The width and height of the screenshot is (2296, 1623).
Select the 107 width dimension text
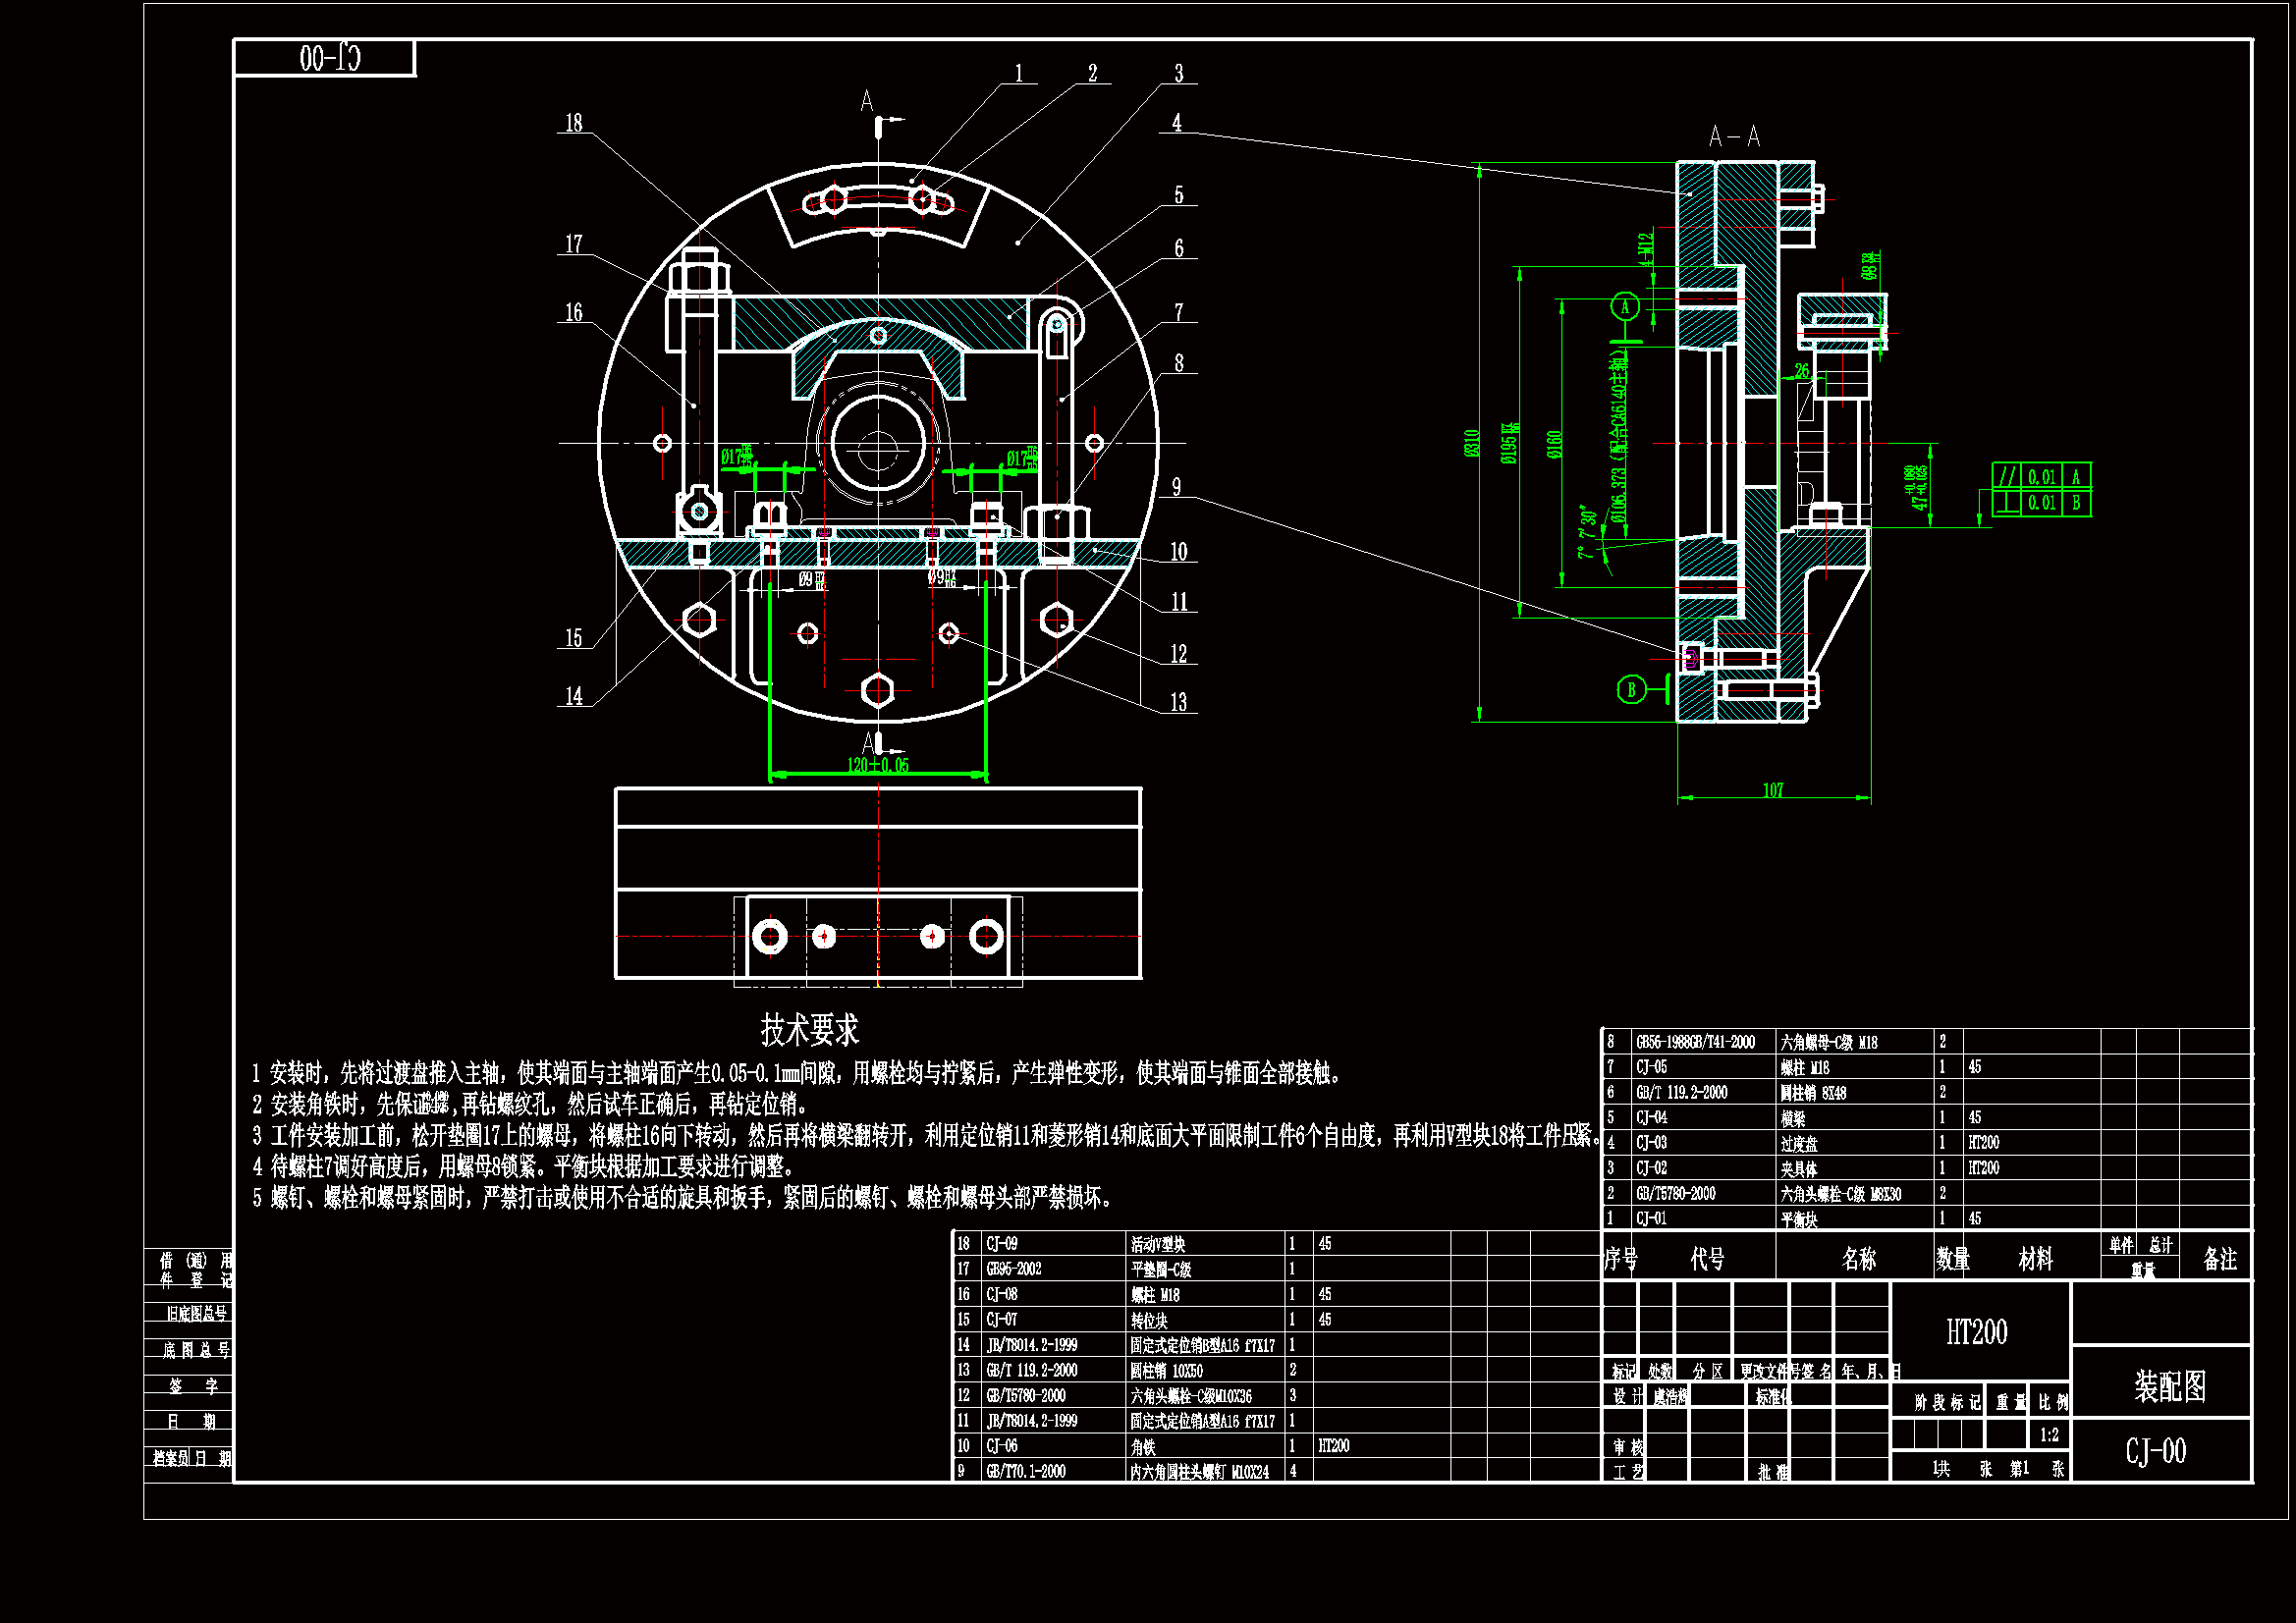pyautogui.click(x=1773, y=790)
